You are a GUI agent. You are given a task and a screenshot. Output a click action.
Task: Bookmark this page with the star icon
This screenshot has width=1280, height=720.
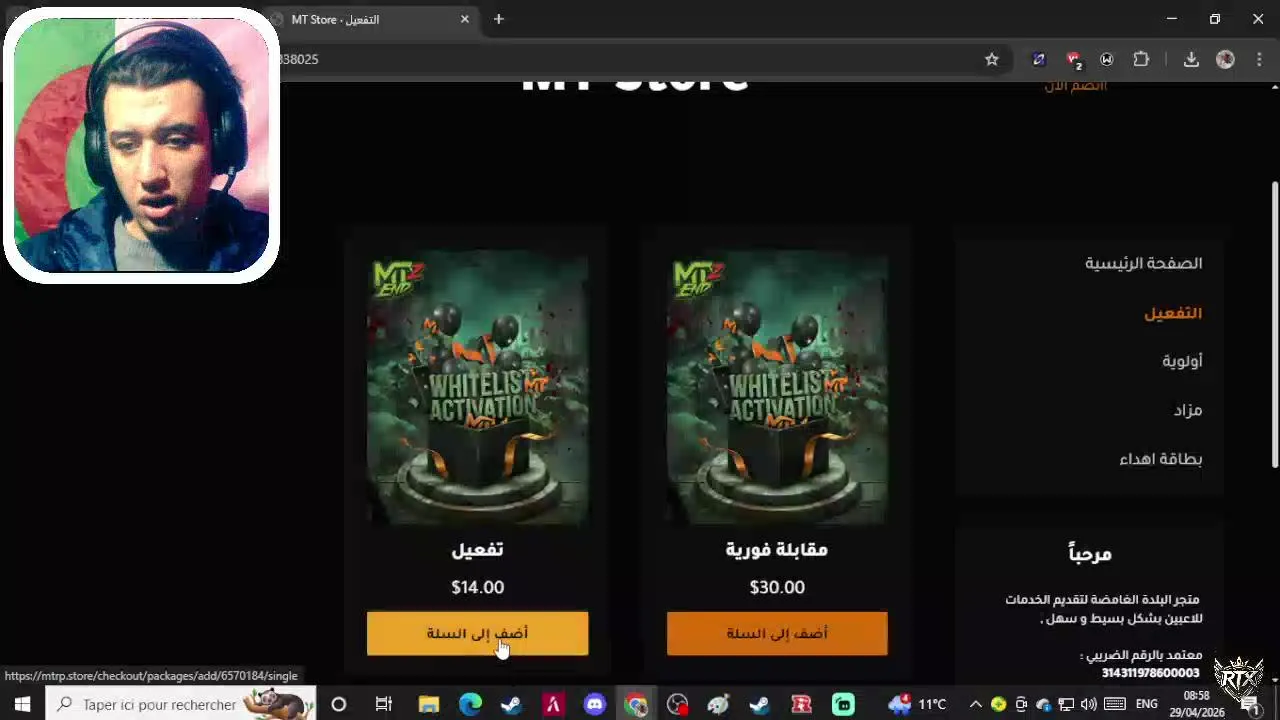pyautogui.click(x=992, y=59)
